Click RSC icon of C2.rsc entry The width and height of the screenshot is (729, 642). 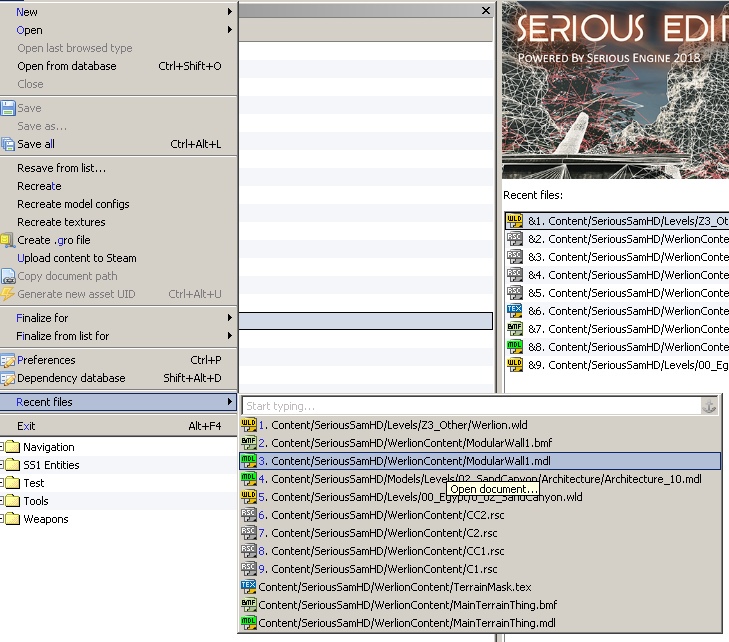click(249, 533)
